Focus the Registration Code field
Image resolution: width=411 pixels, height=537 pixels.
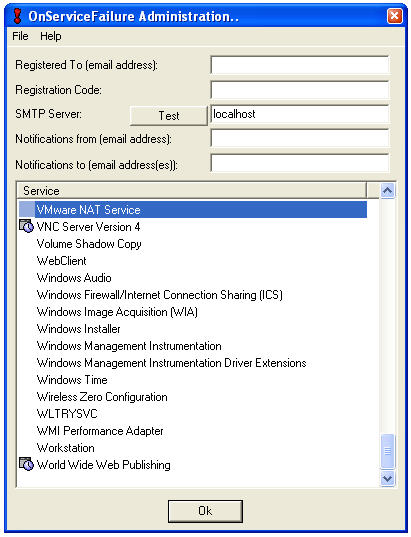pyautogui.click(x=300, y=90)
